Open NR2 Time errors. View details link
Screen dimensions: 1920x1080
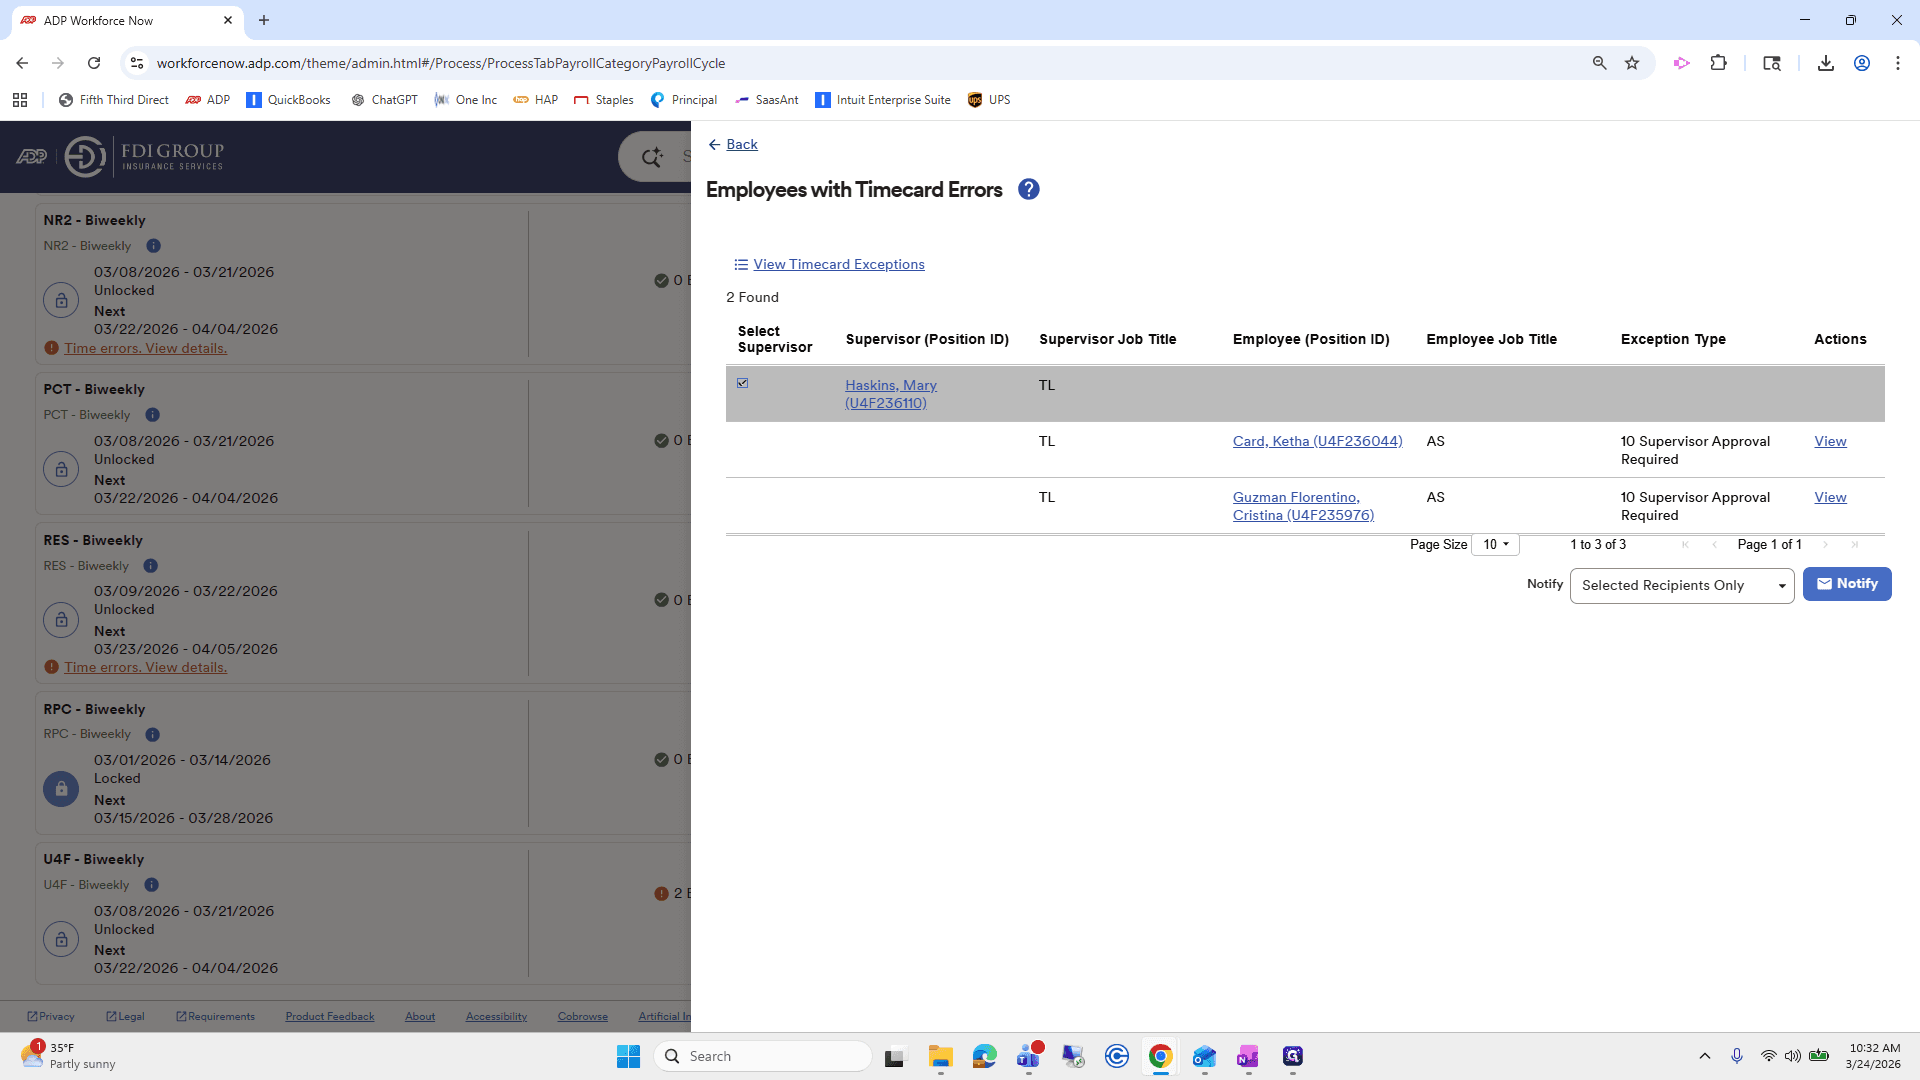point(146,348)
